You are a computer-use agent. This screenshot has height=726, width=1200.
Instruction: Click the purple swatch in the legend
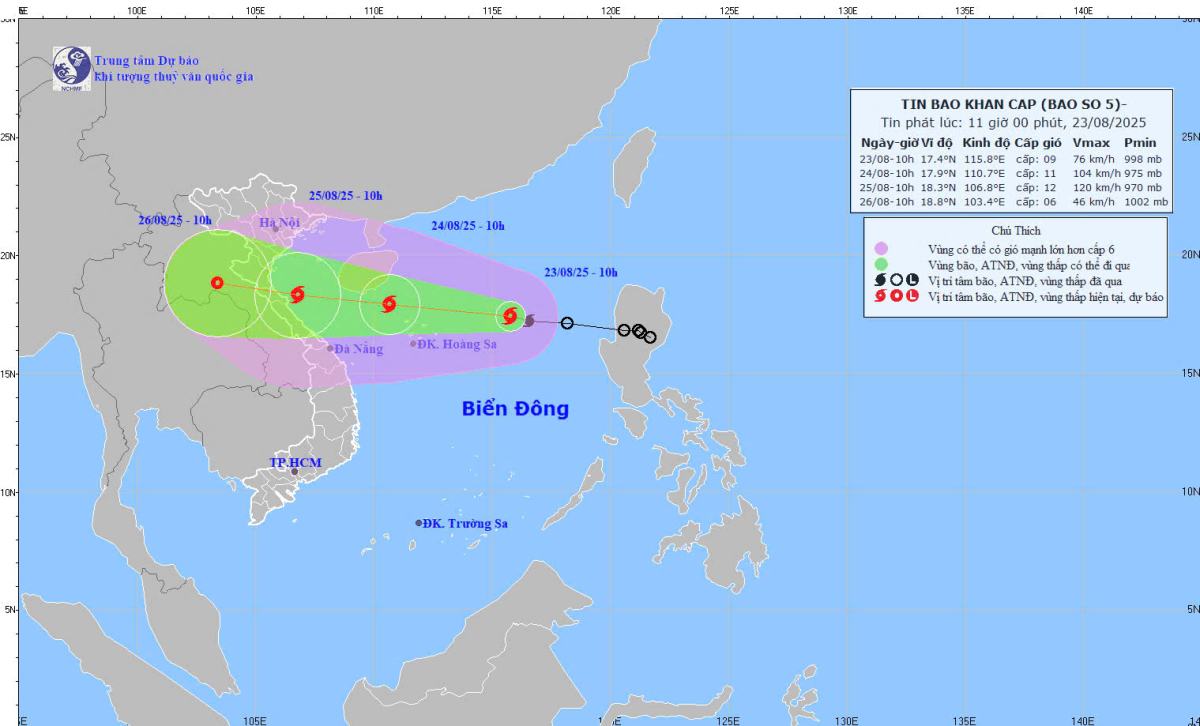tap(881, 249)
